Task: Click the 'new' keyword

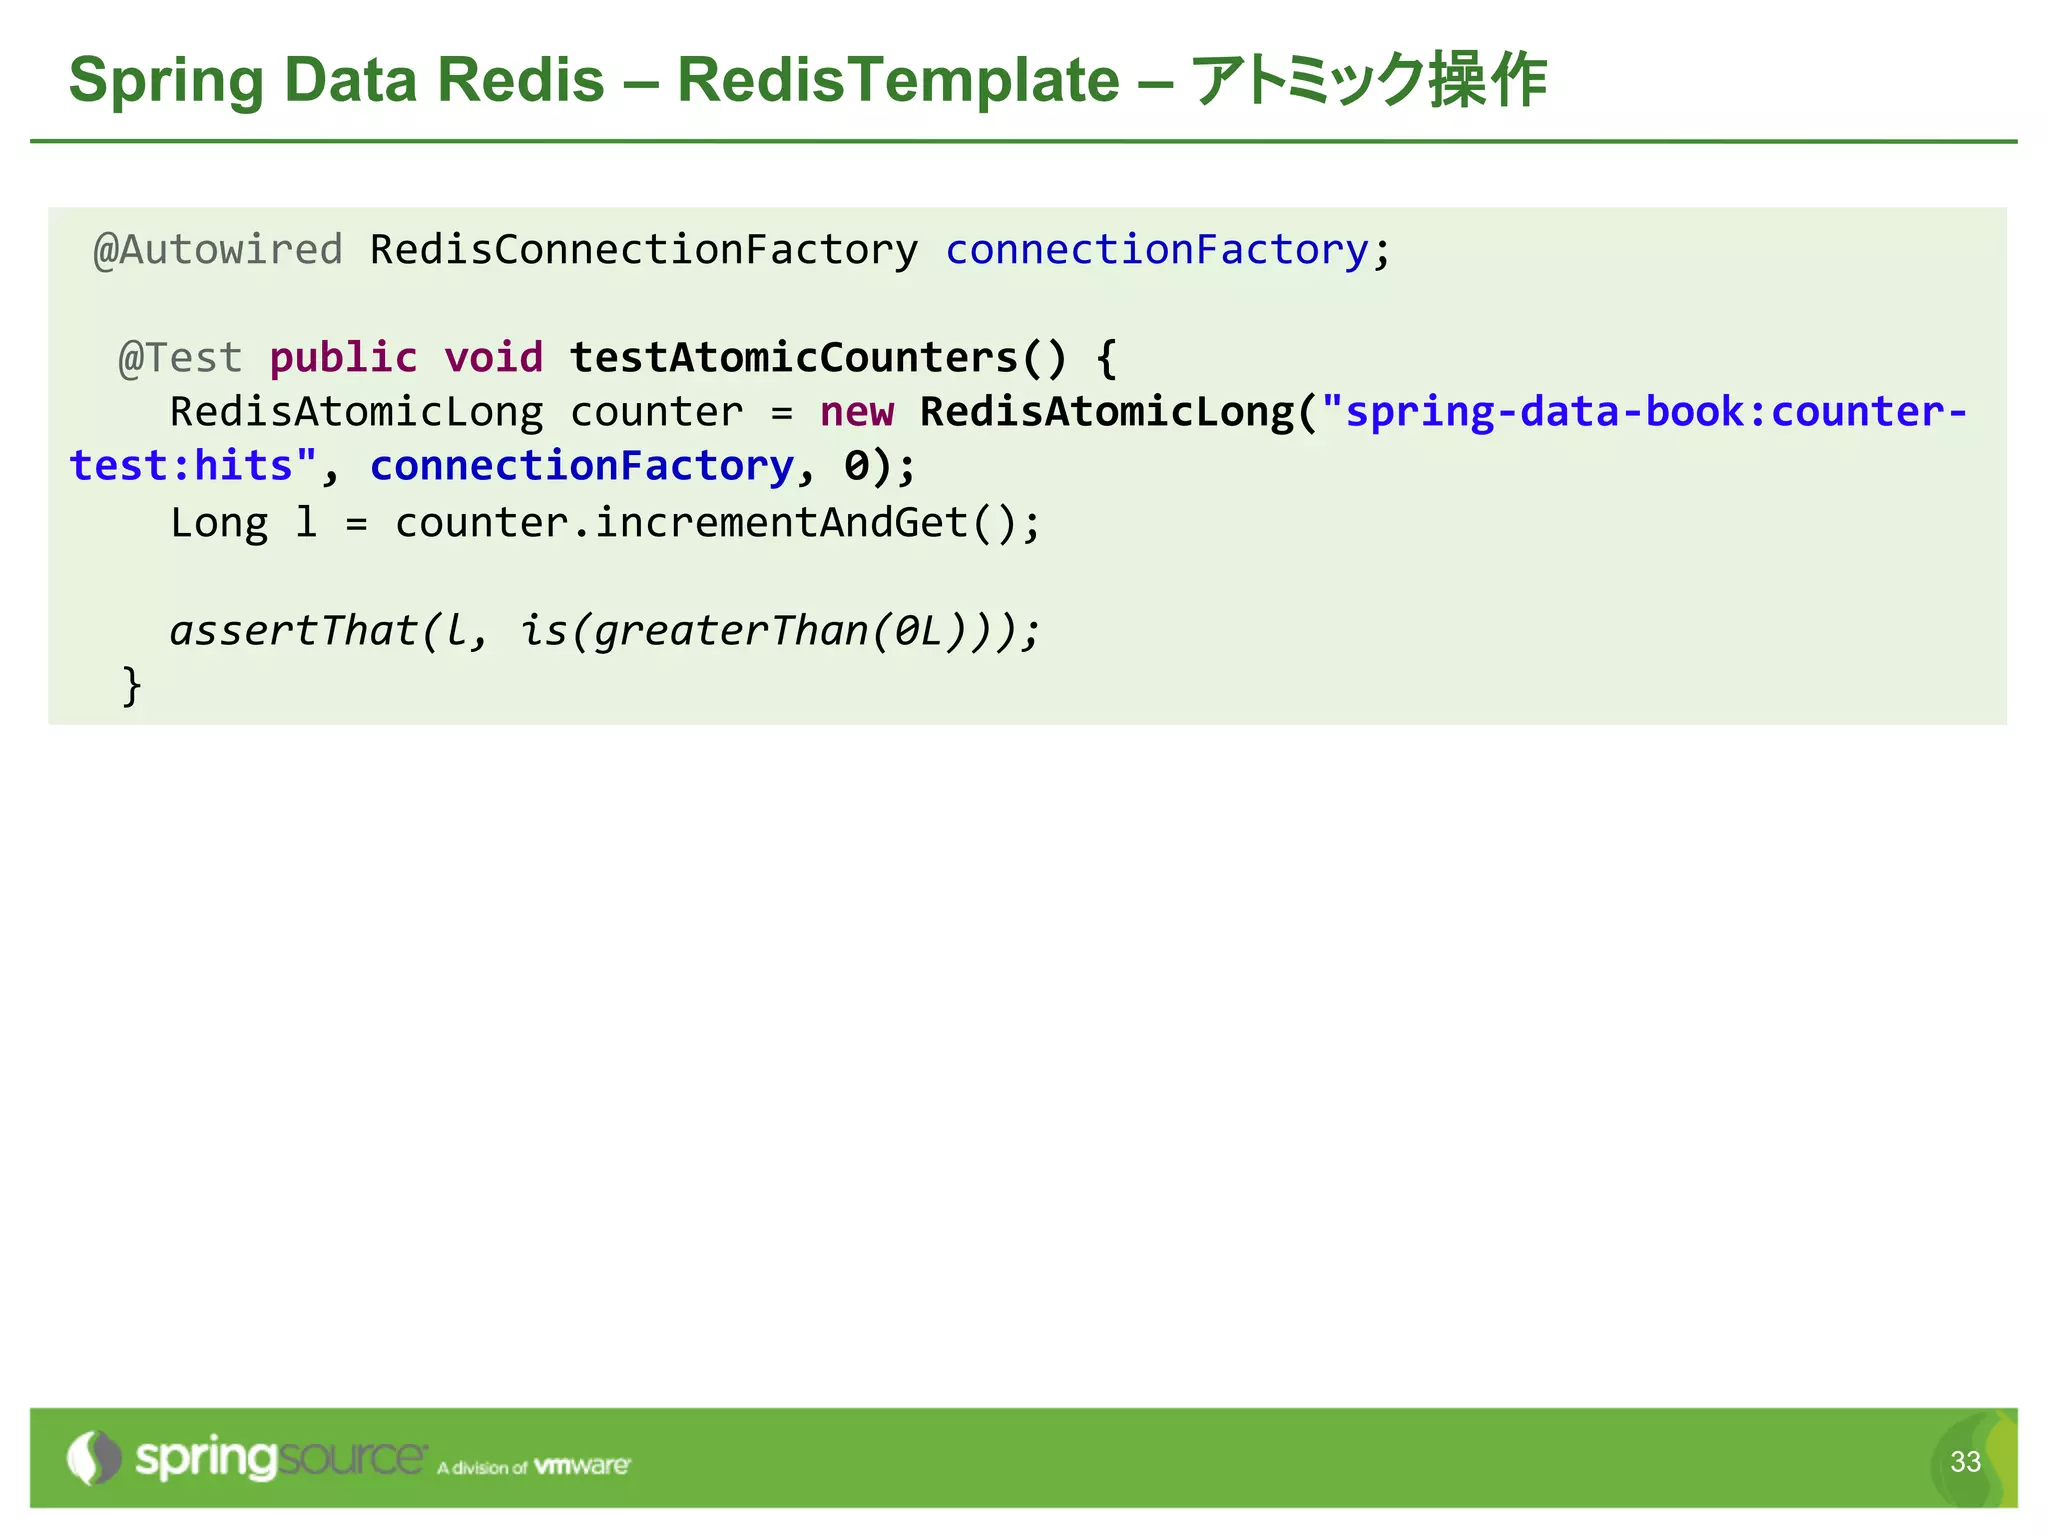Action: click(x=857, y=412)
